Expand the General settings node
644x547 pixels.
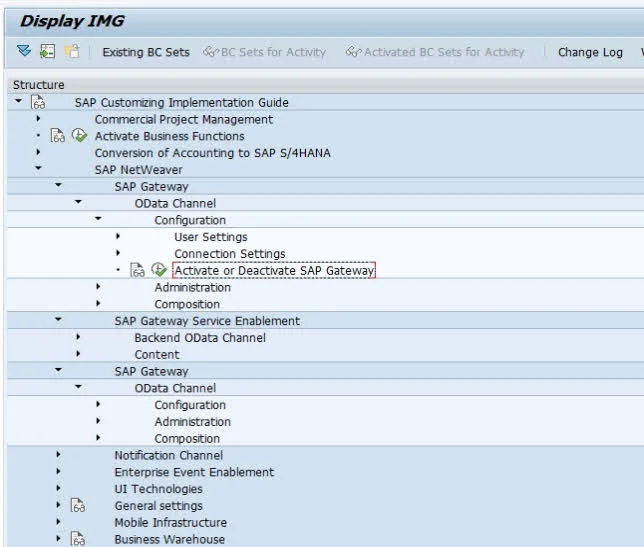point(58,505)
